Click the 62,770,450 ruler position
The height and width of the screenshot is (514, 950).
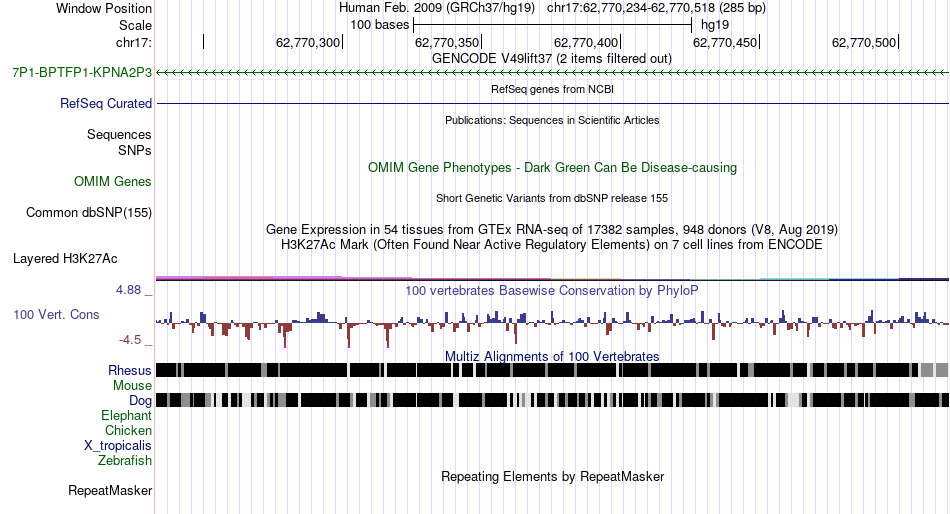click(726, 42)
